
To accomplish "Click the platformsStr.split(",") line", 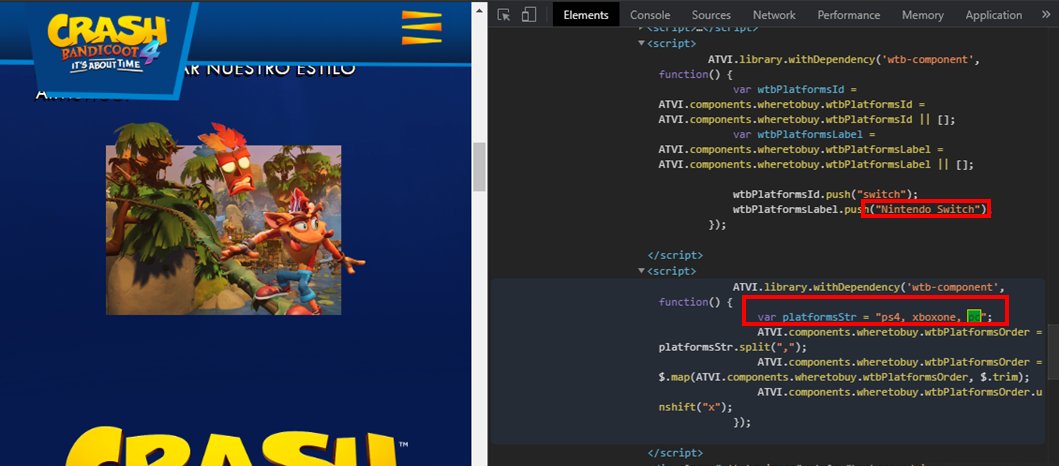I will pos(733,347).
